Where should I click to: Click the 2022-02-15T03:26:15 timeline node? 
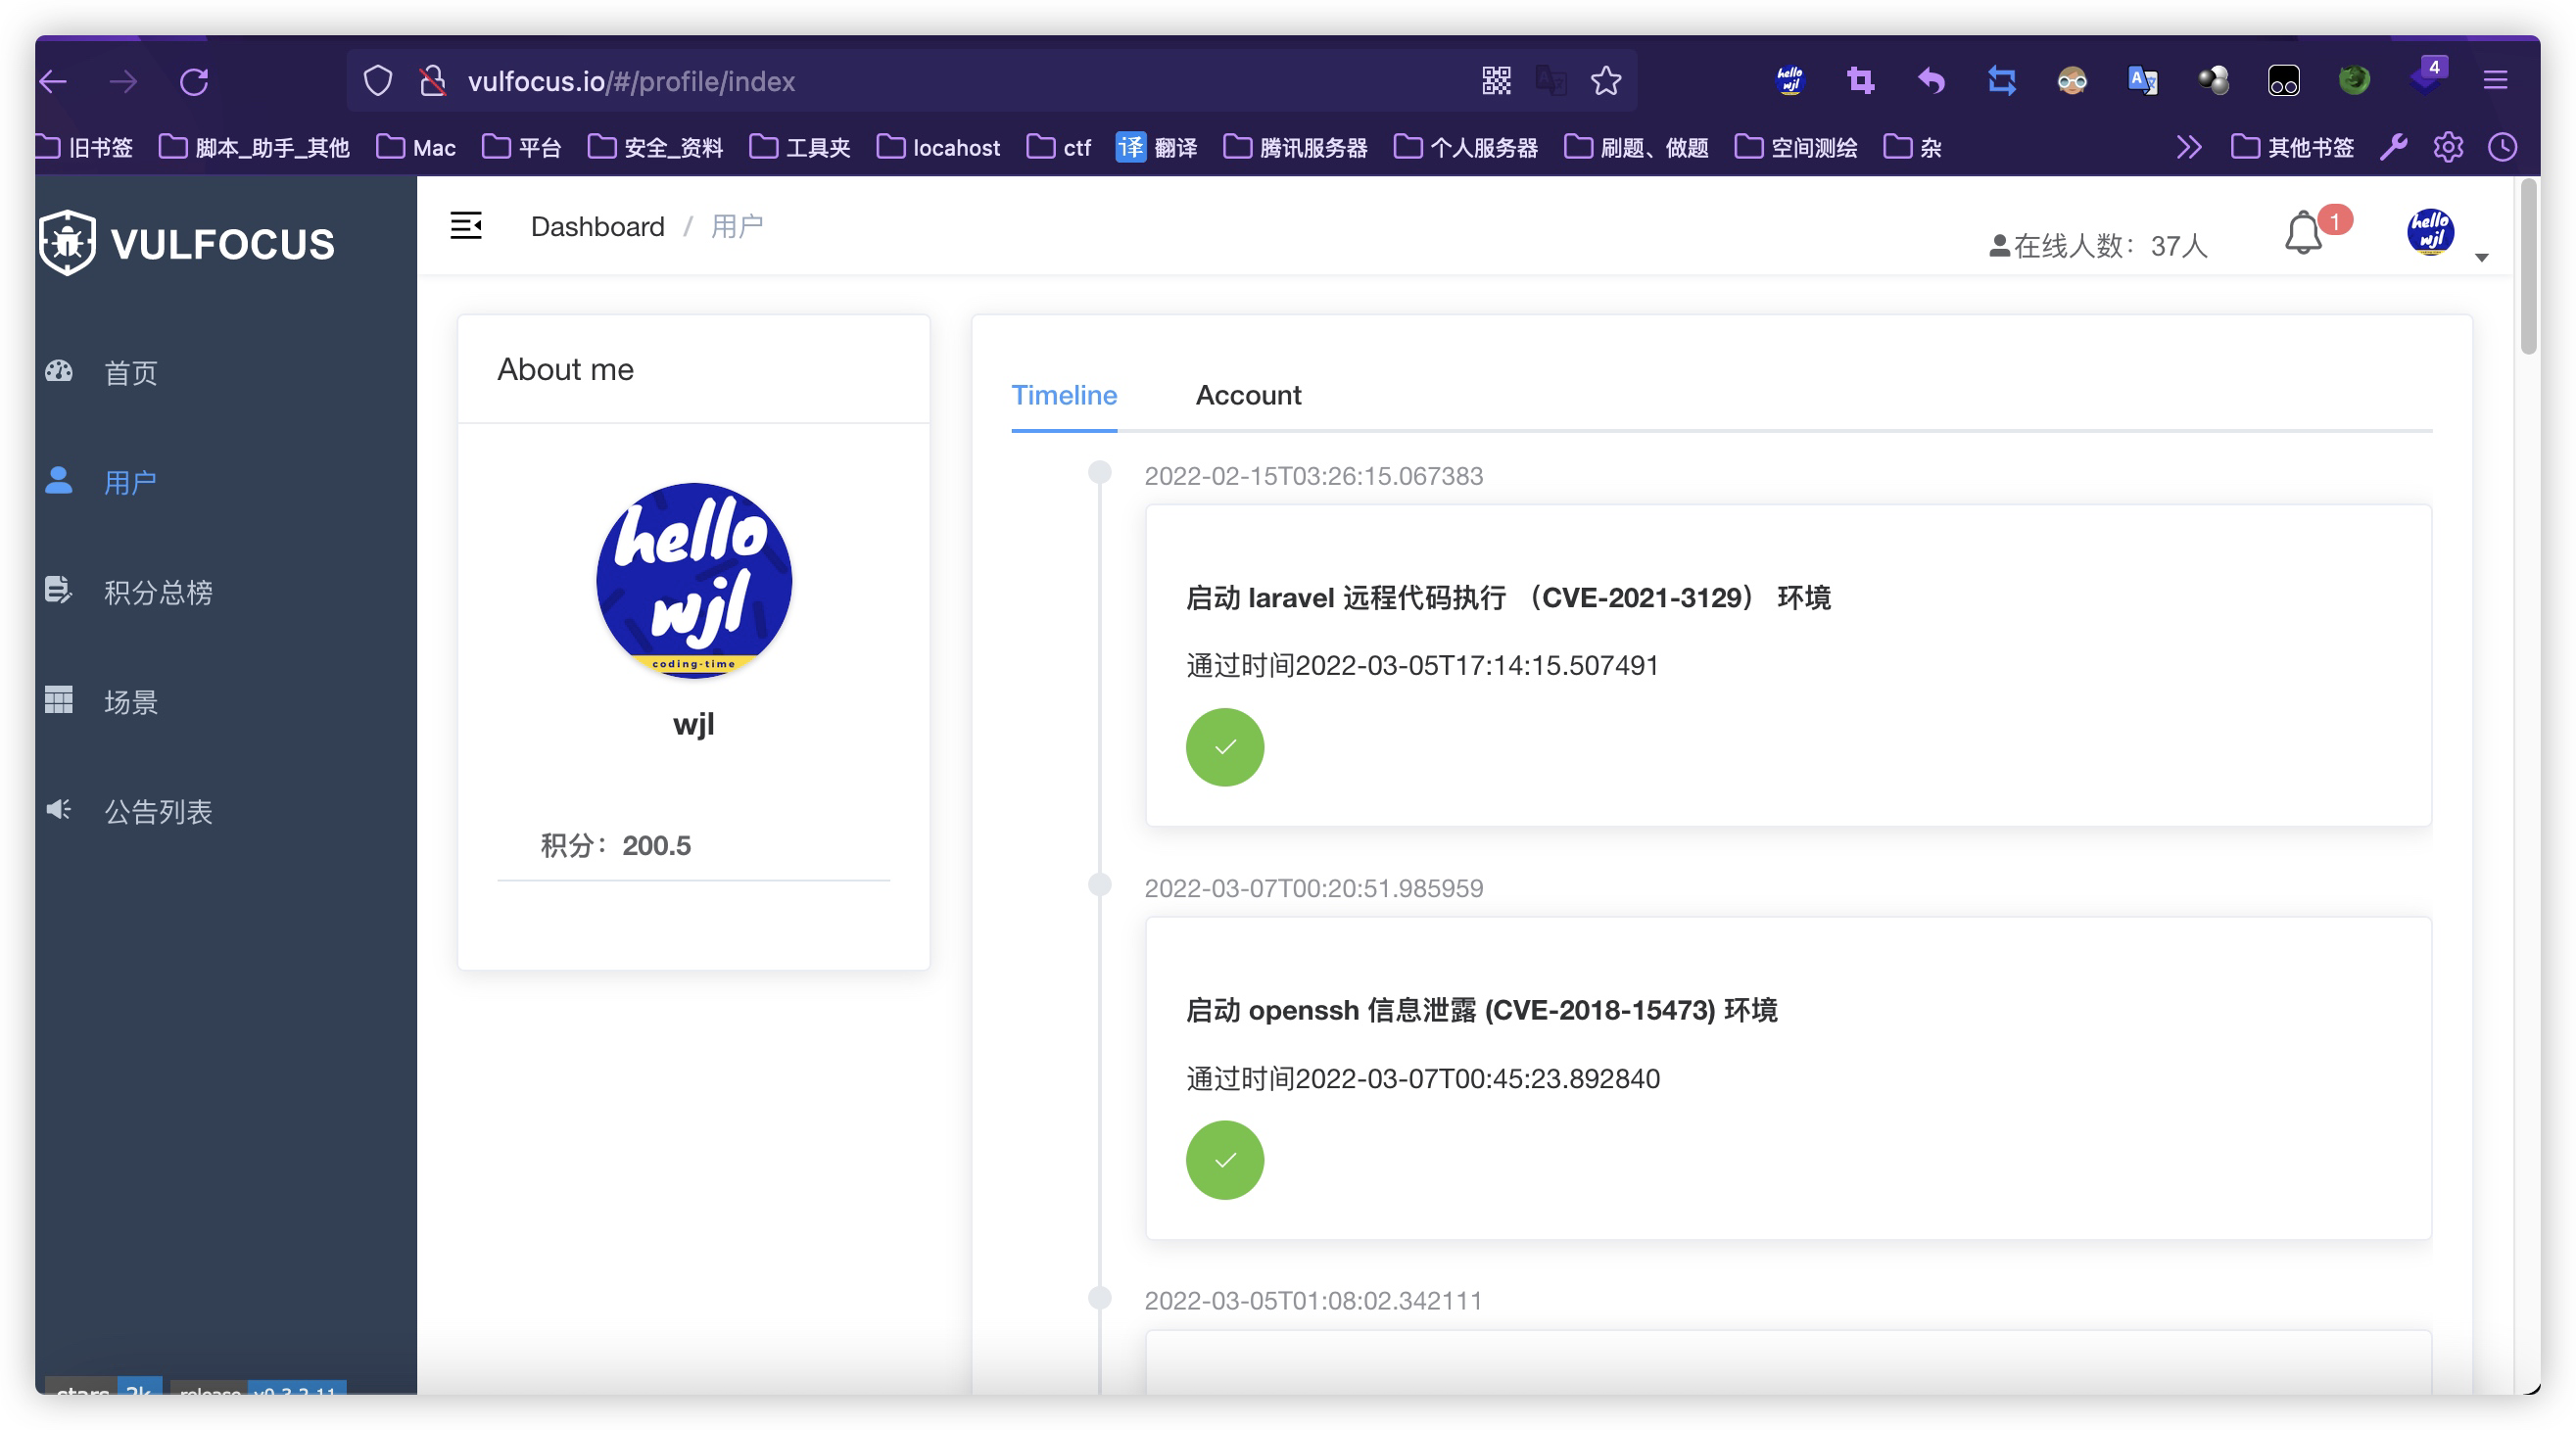[1100, 472]
